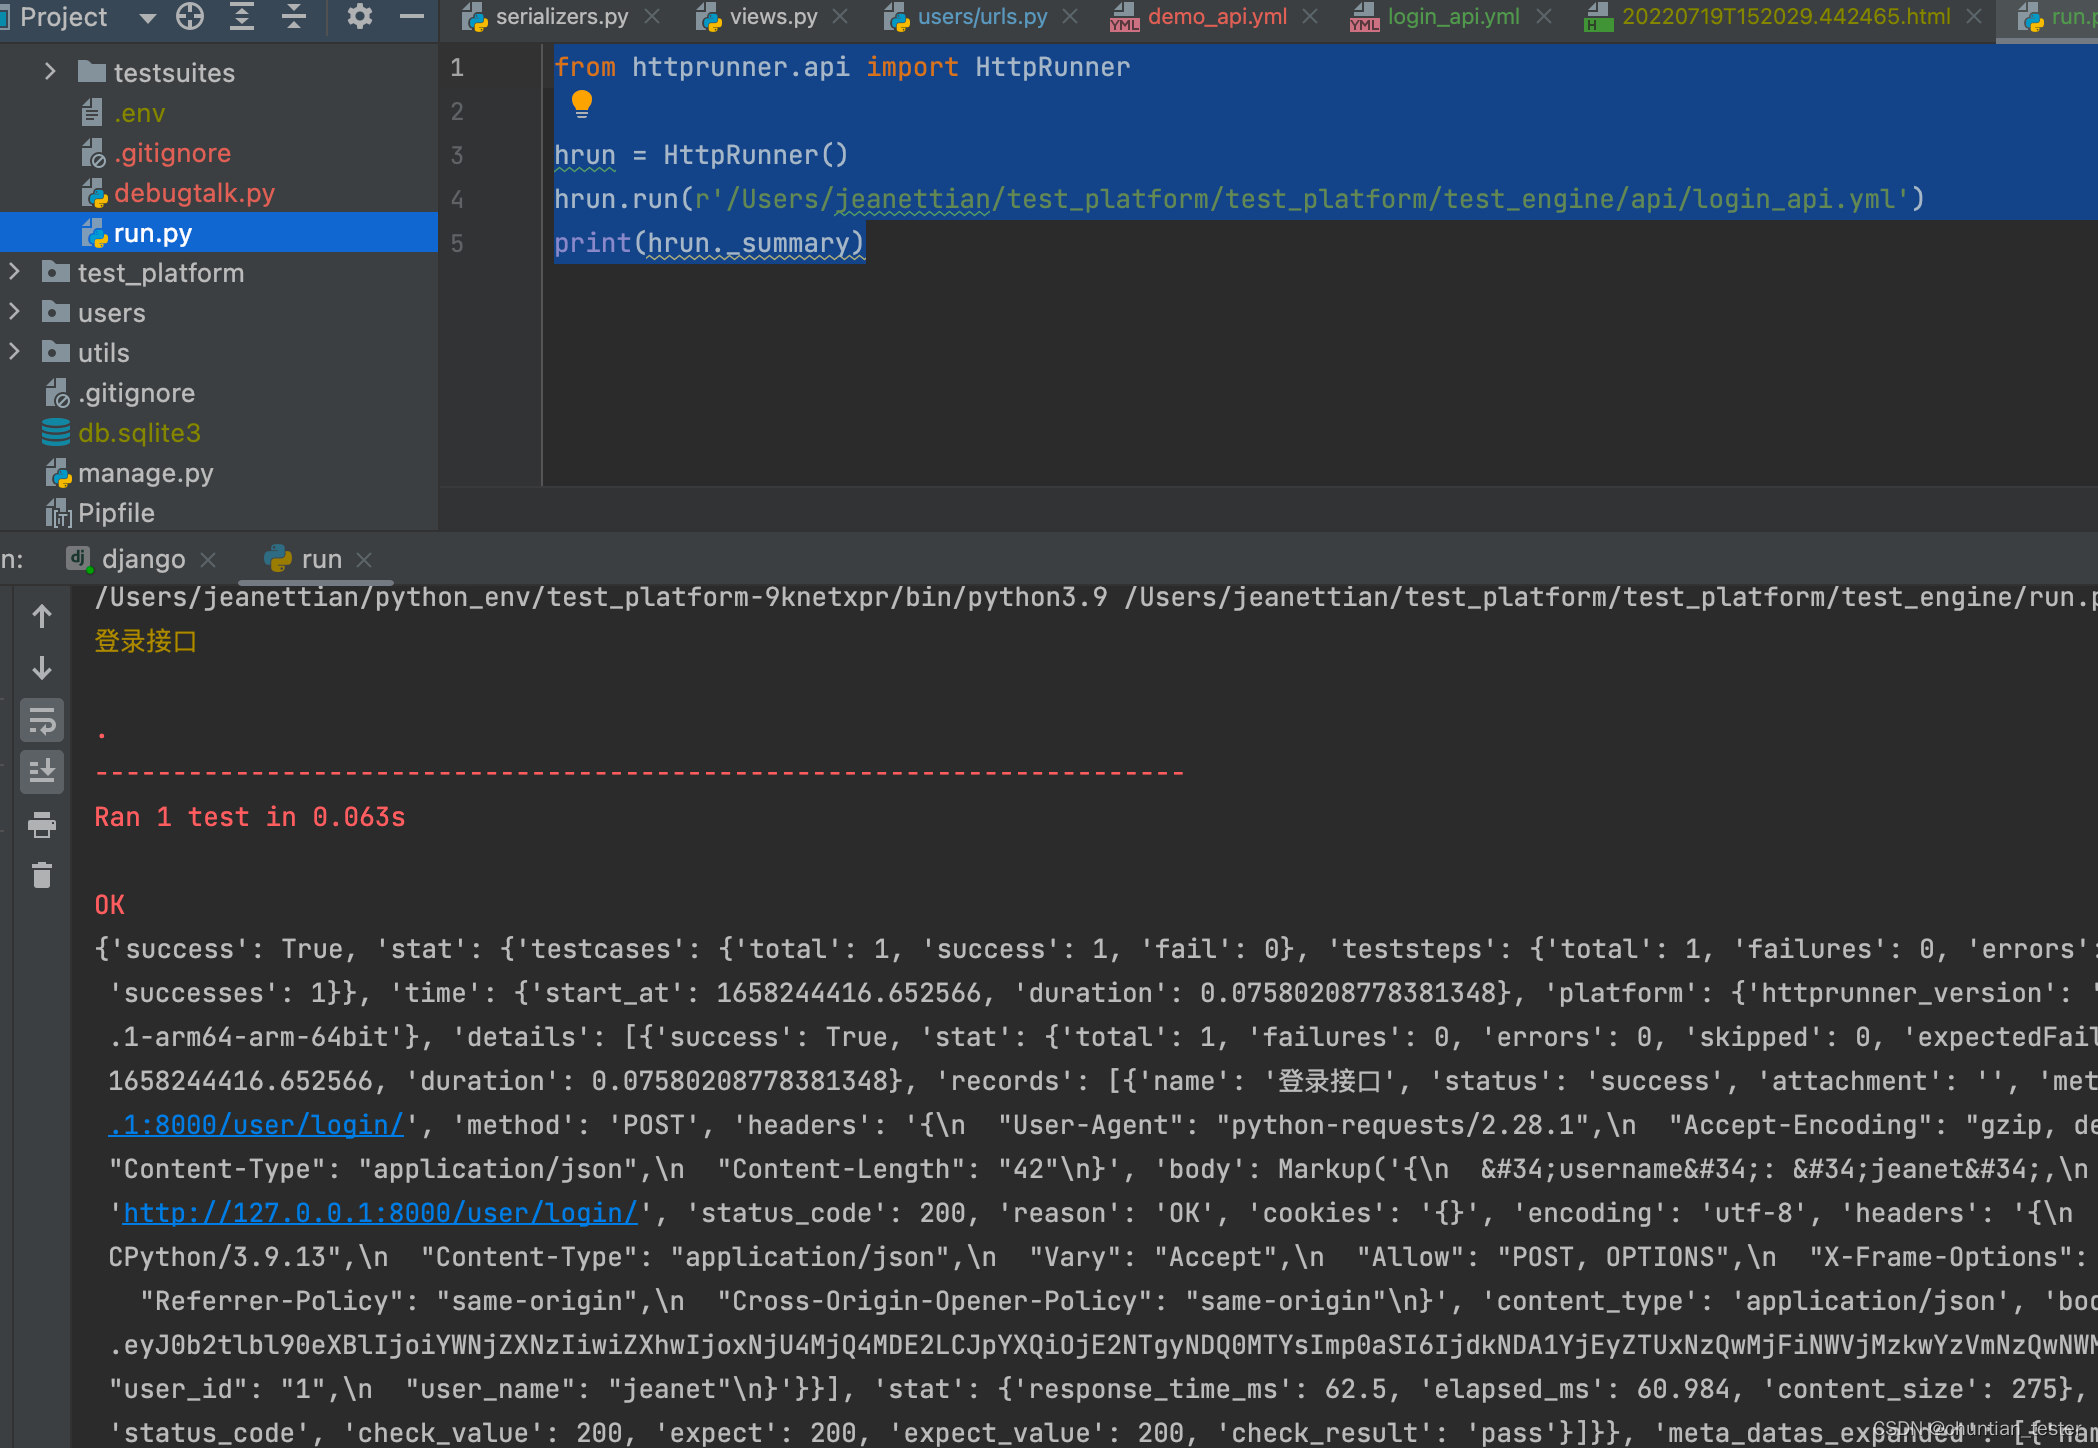Expand the utils folder

pyautogui.click(x=14, y=352)
